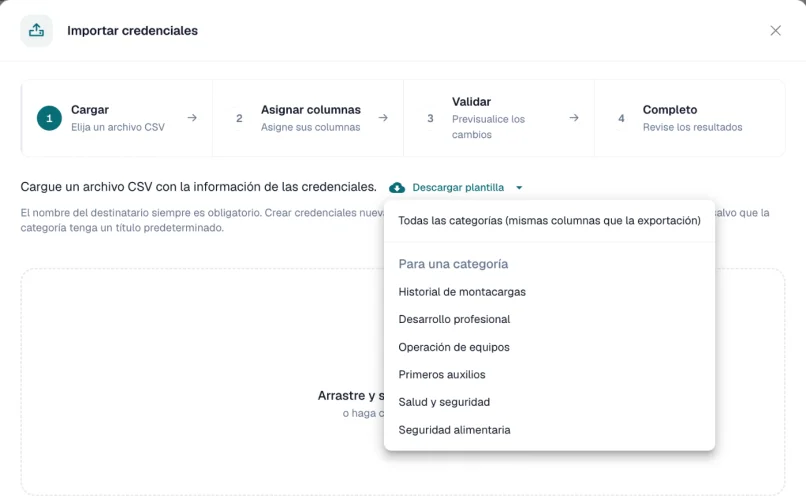The height and width of the screenshot is (498, 806).
Task: Close the Importar credenciales dialog
Action: pos(775,30)
